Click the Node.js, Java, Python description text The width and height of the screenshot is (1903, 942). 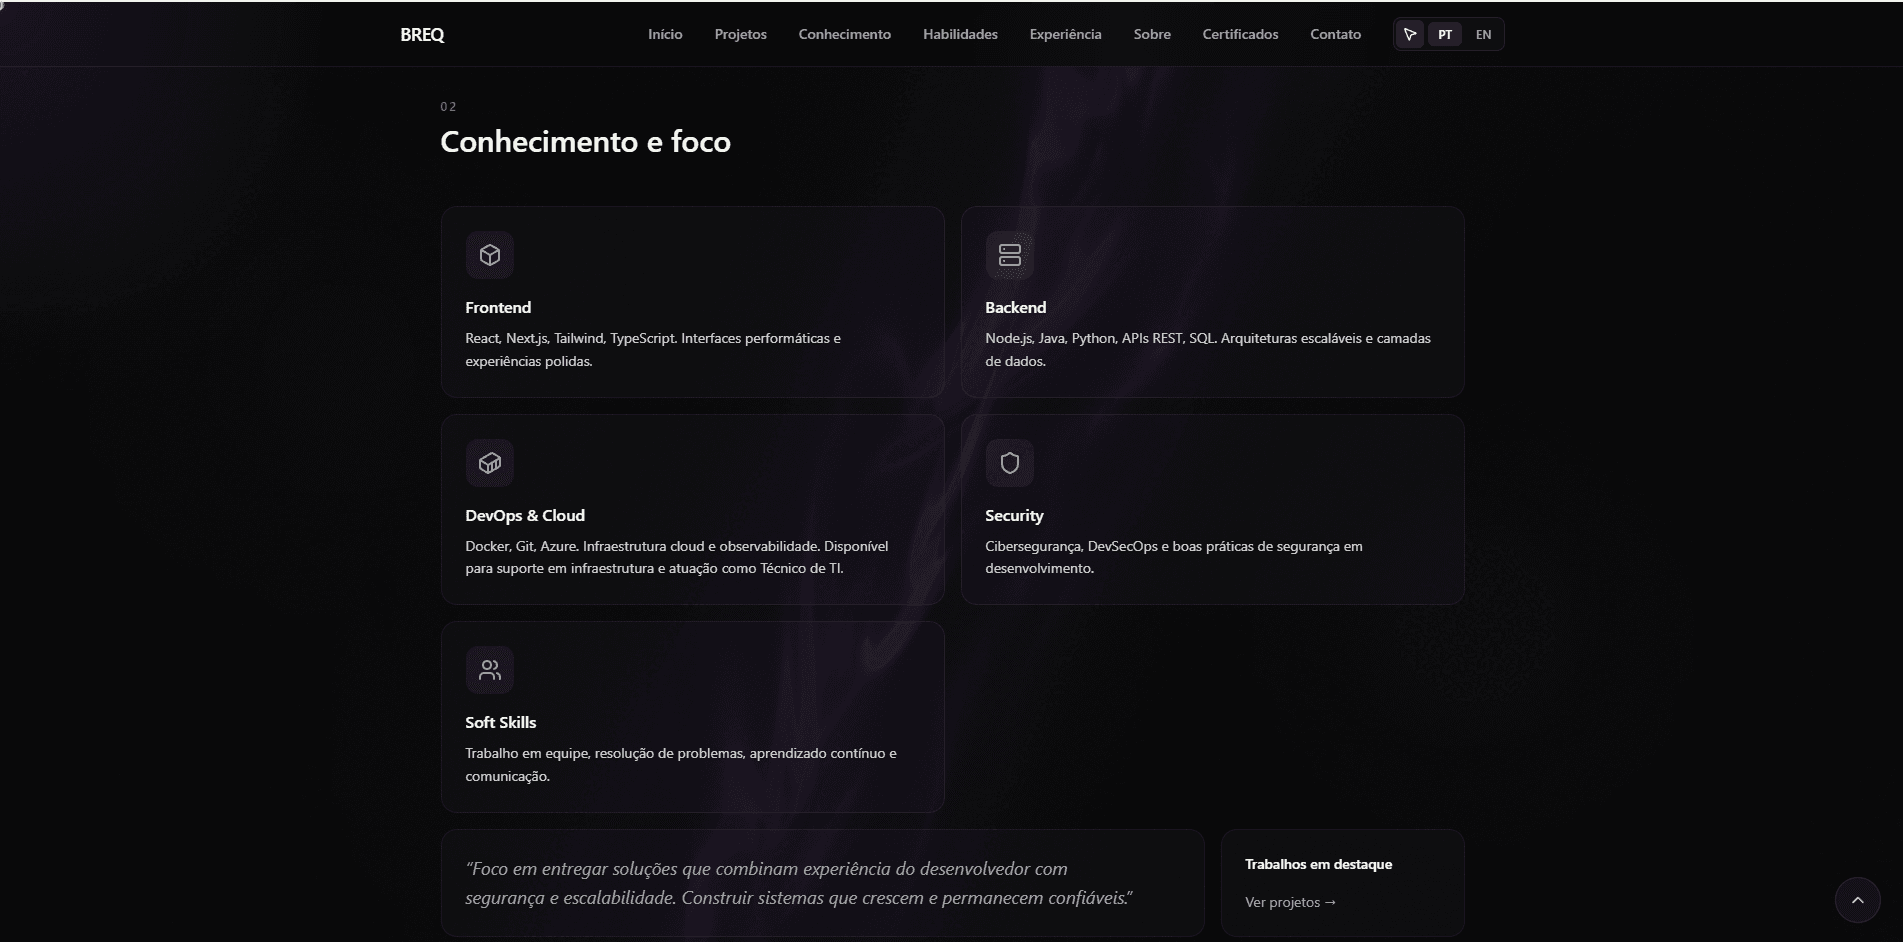[x=1208, y=350]
